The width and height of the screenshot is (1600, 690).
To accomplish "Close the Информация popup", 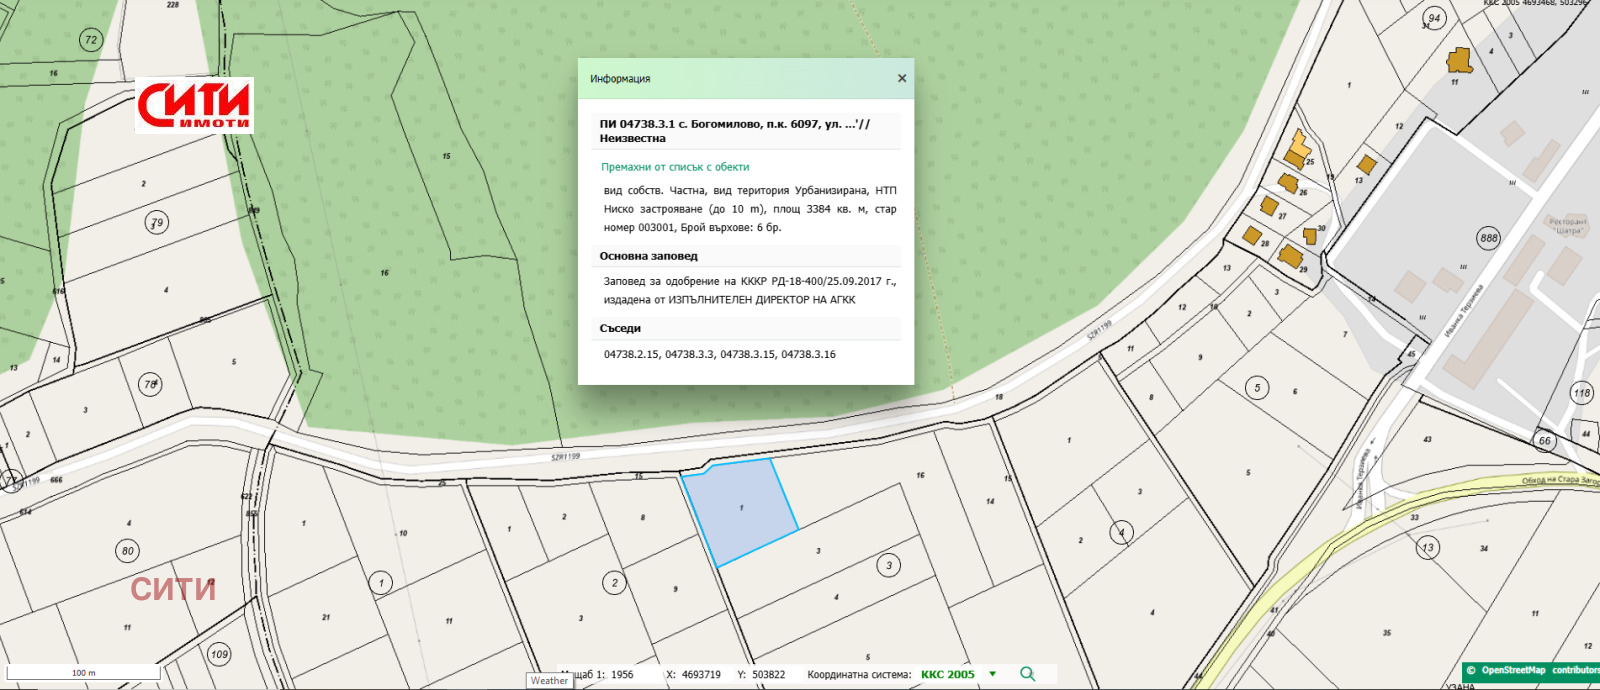I will pos(901,78).
